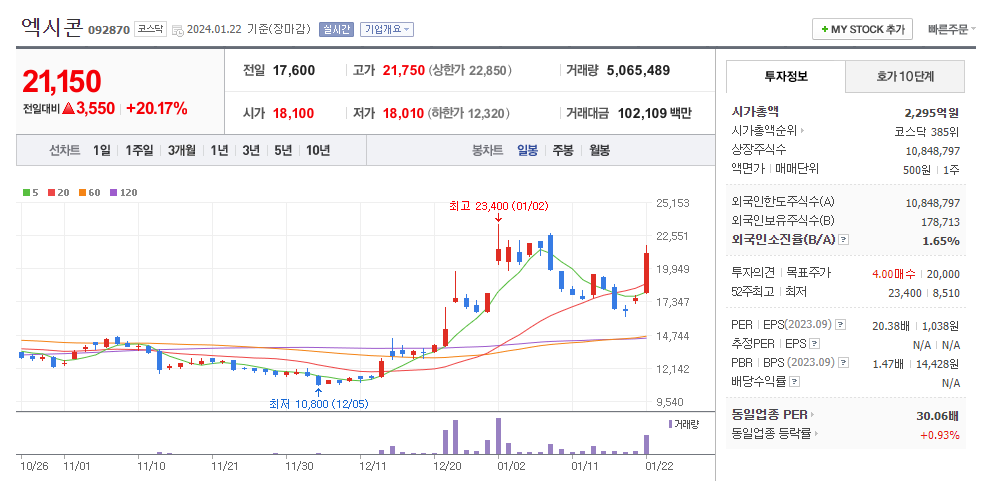Click 시가총액 value 2,295억원
The image size is (1005, 481).
[932, 113]
